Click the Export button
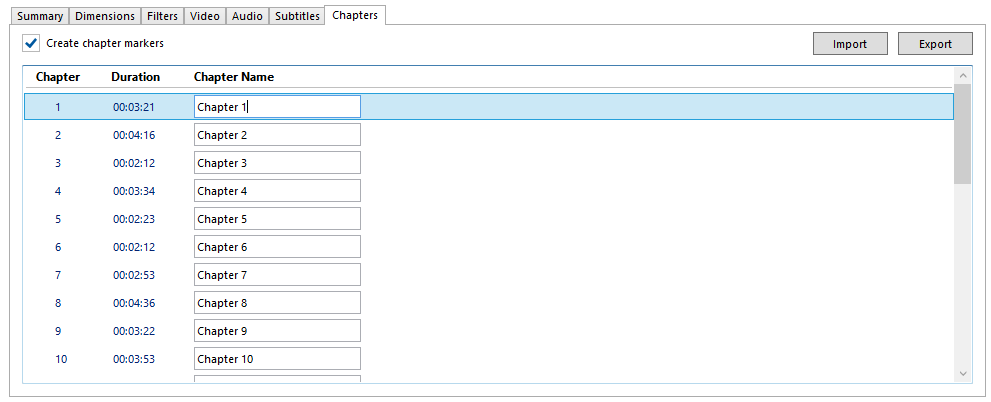The height and width of the screenshot is (402, 991). click(x=934, y=44)
